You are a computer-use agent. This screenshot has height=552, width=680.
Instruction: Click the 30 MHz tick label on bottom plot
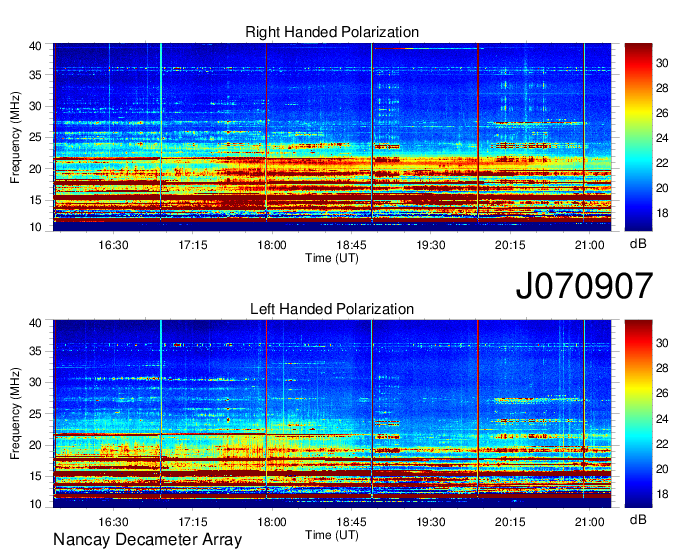pyautogui.click(x=35, y=383)
